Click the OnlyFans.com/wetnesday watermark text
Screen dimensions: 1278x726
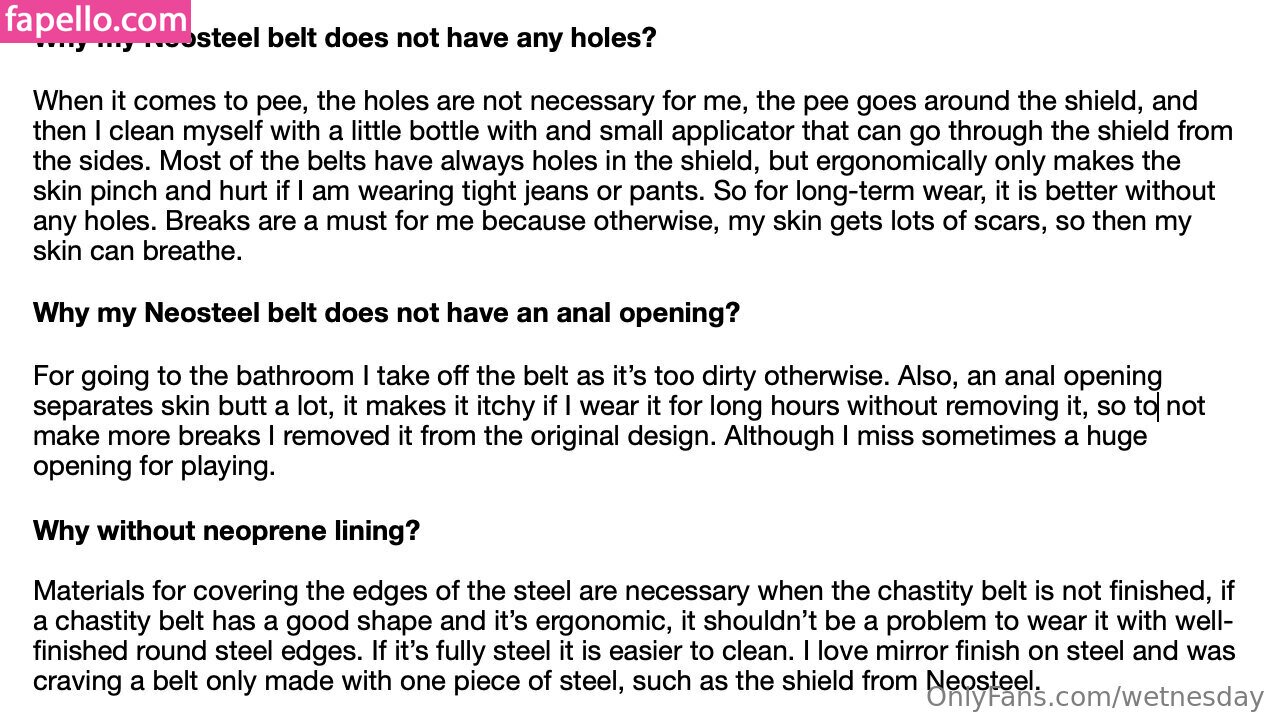(x=1095, y=697)
